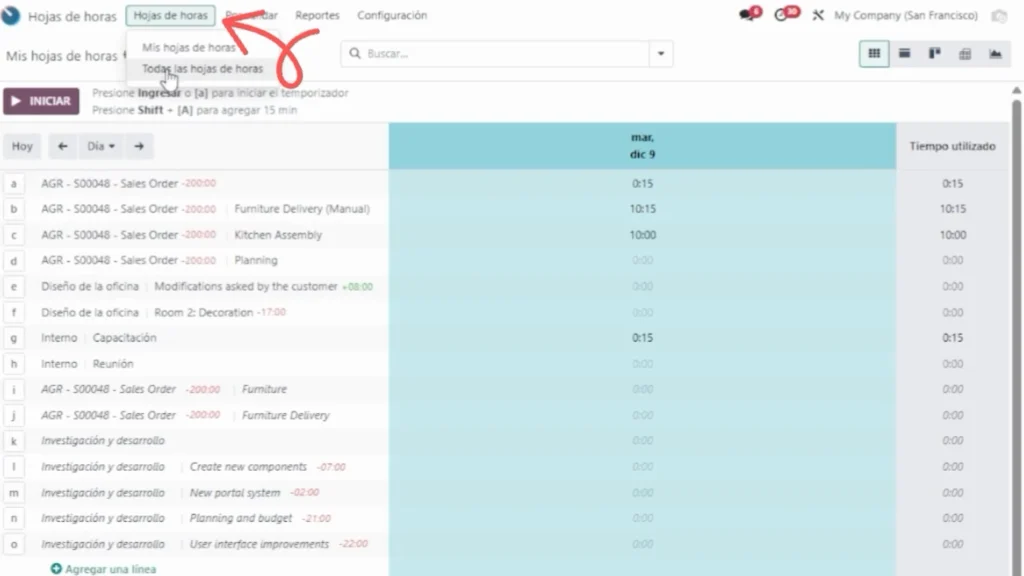Select Todas las hojas de horas

pos(203,69)
